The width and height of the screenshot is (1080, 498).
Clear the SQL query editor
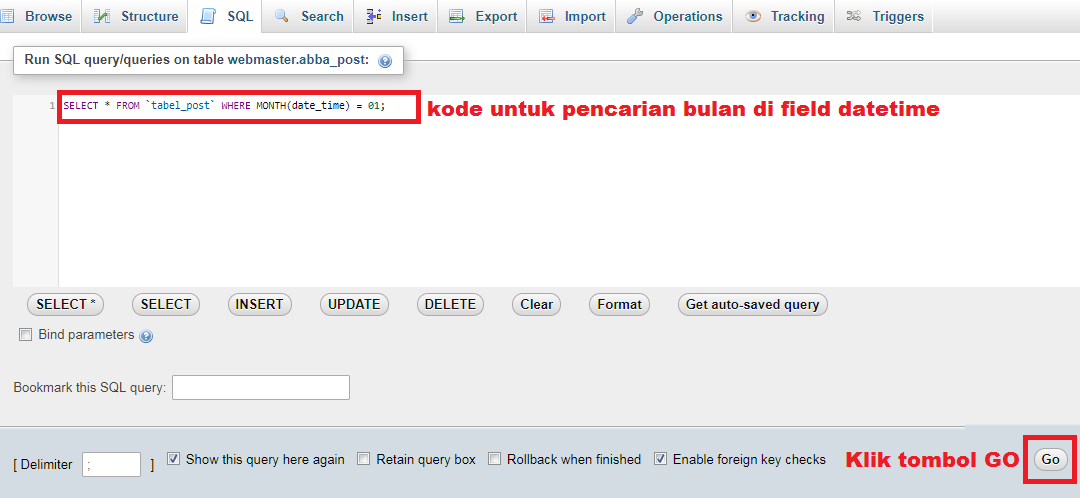537,304
